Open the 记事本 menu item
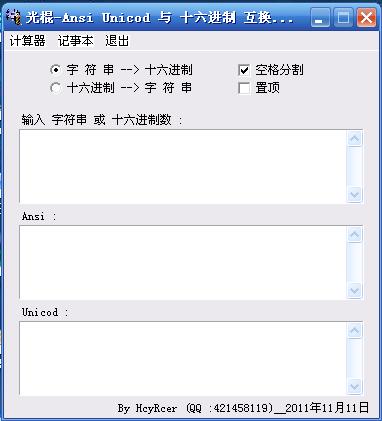 [76, 41]
